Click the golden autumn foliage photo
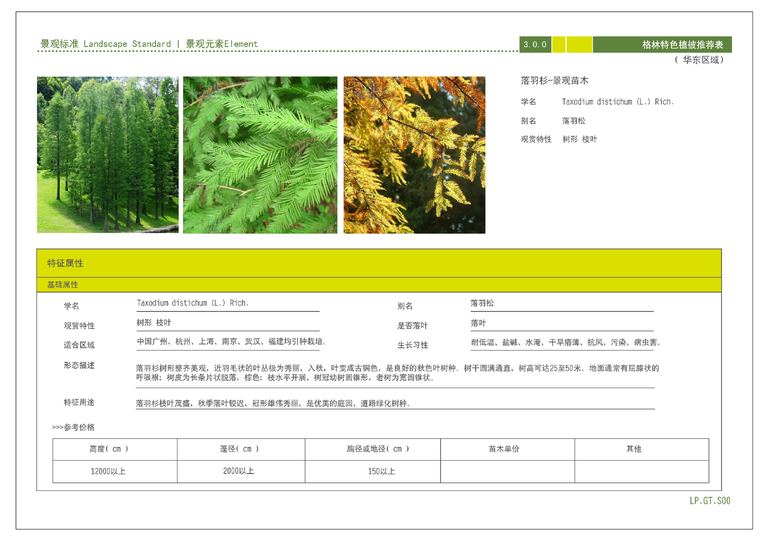Image resolution: width=768 pixels, height=543 pixels. (414, 154)
